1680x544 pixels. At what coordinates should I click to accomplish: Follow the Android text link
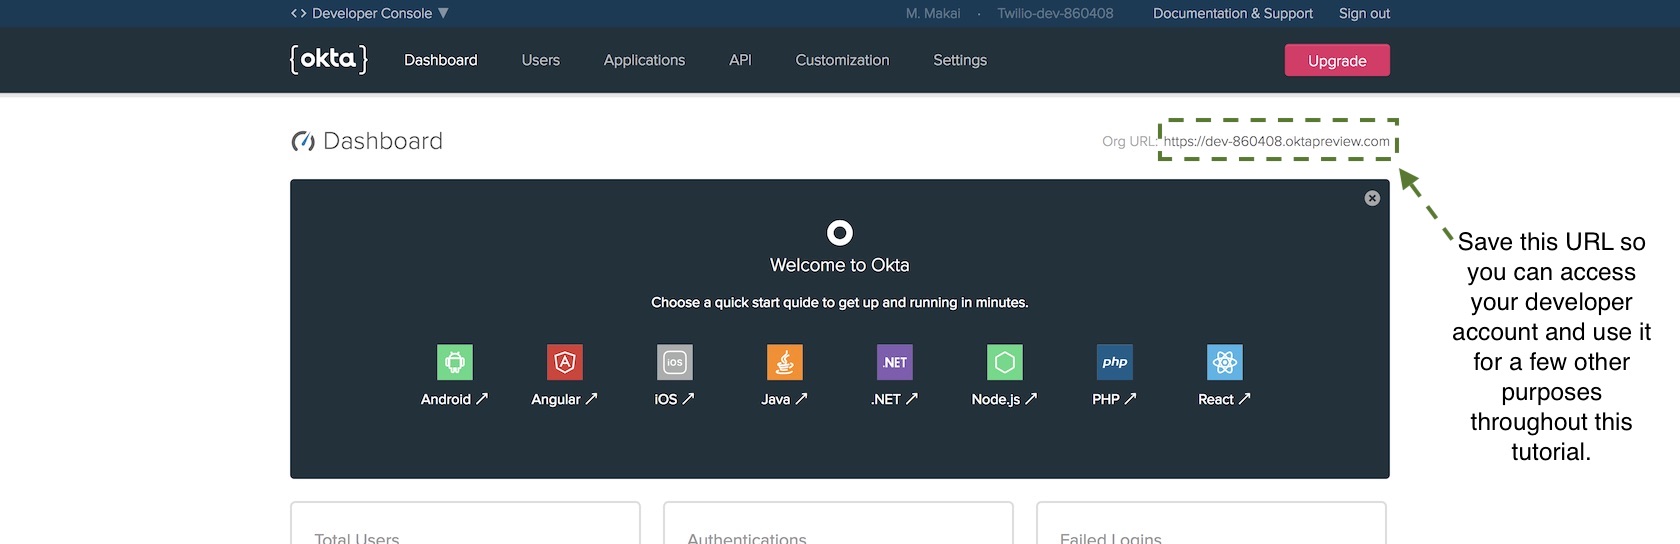tap(446, 399)
